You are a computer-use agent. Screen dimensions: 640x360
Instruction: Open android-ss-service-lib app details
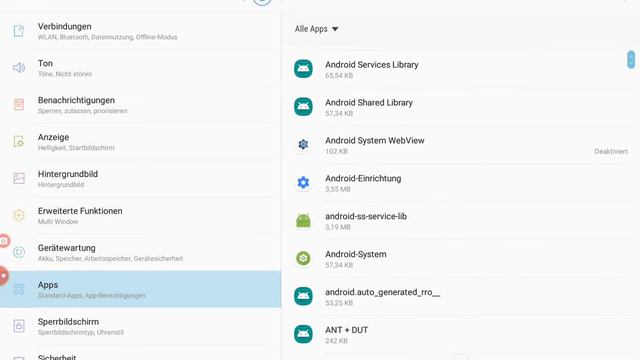coord(461,220)
